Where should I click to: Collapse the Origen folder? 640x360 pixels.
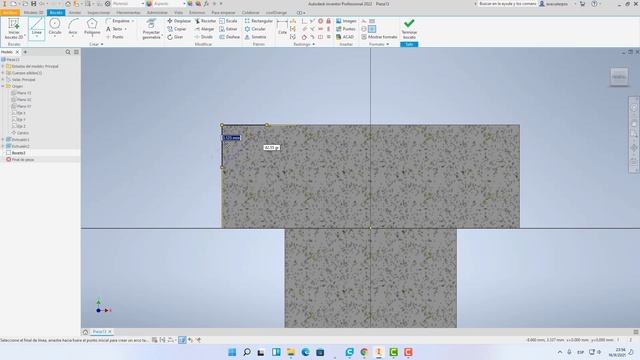[3, 86]
